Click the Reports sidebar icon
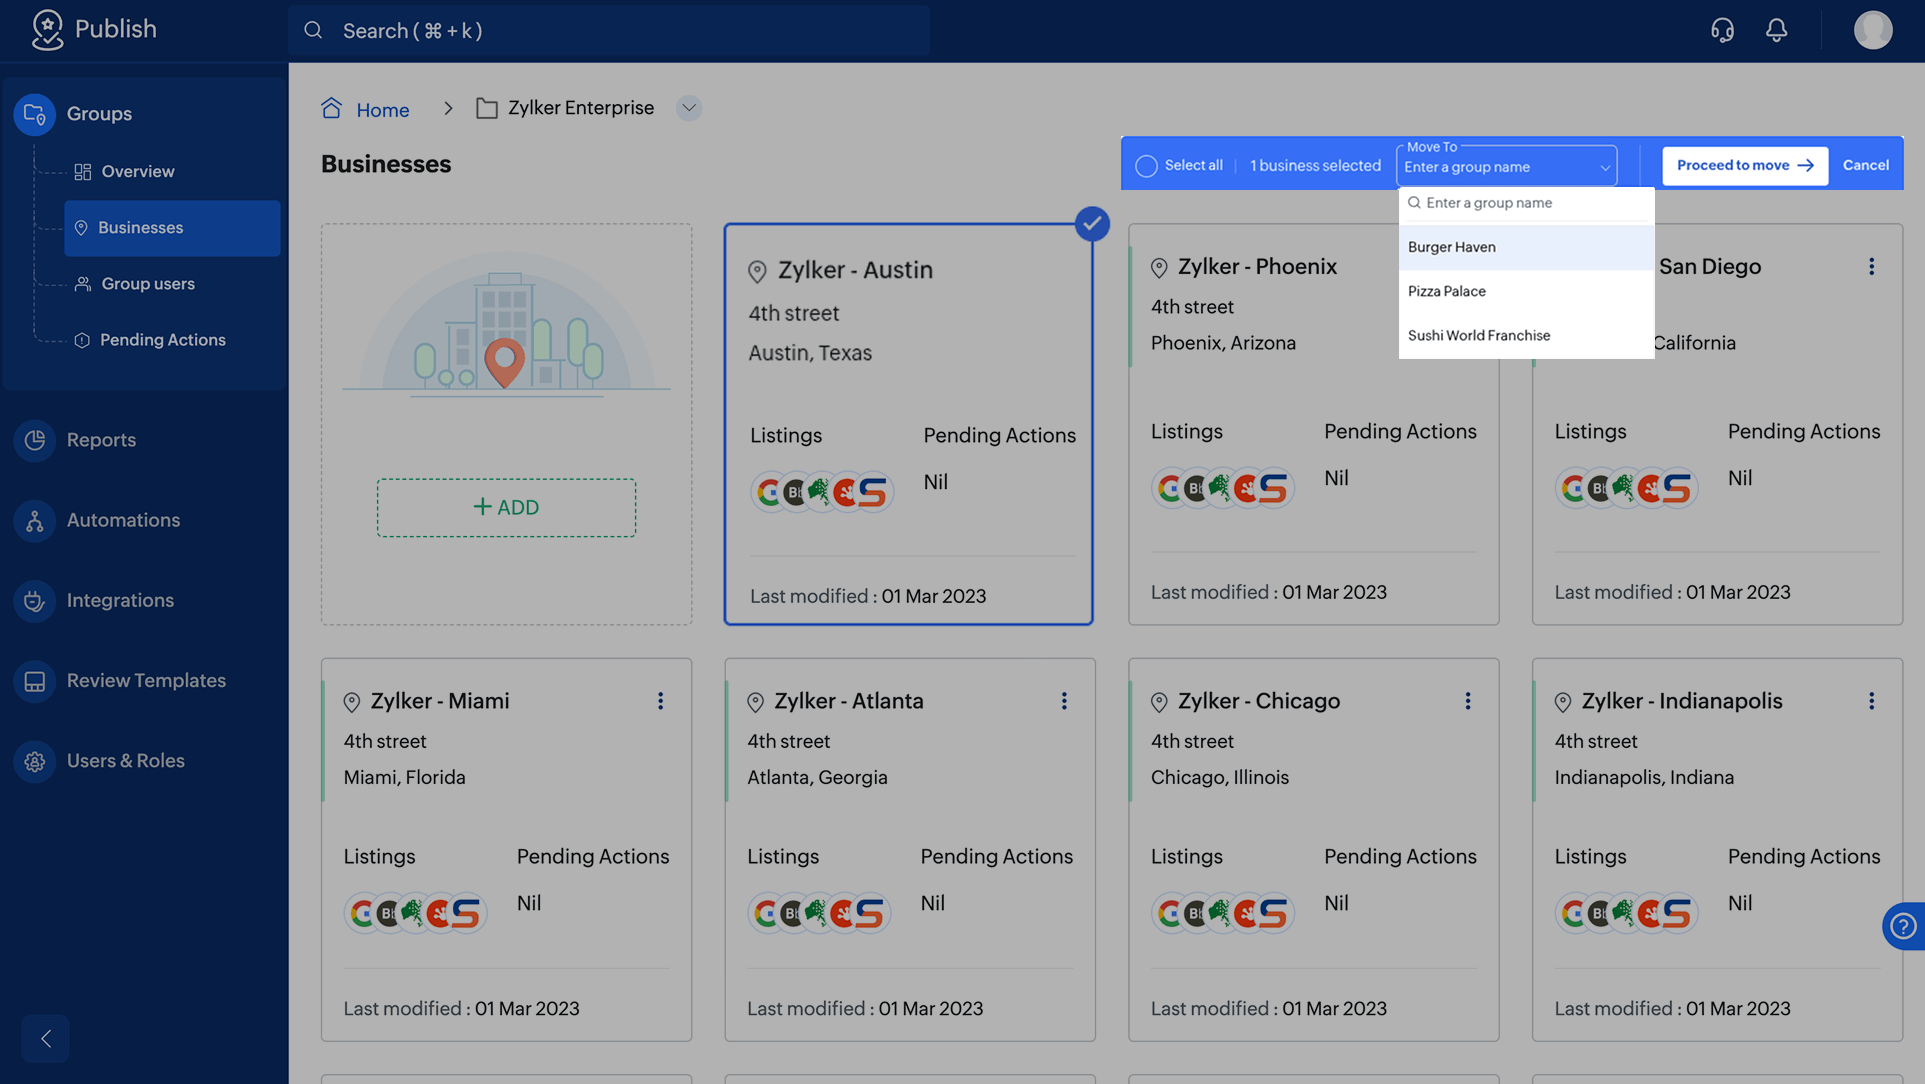The height and width of the screenshot is (1084, 1925). point(35,440)
